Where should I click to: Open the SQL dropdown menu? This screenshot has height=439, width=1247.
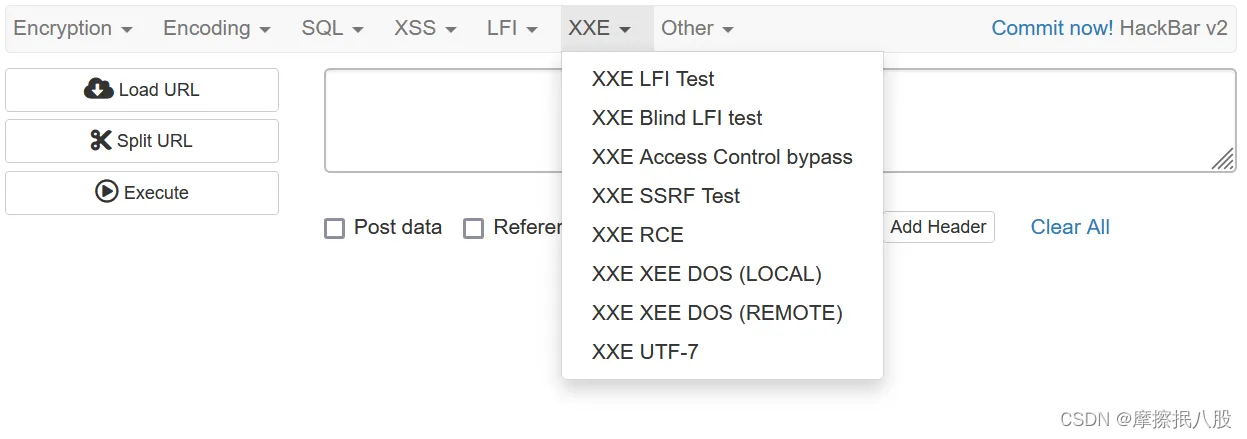(x=332, y=28)
